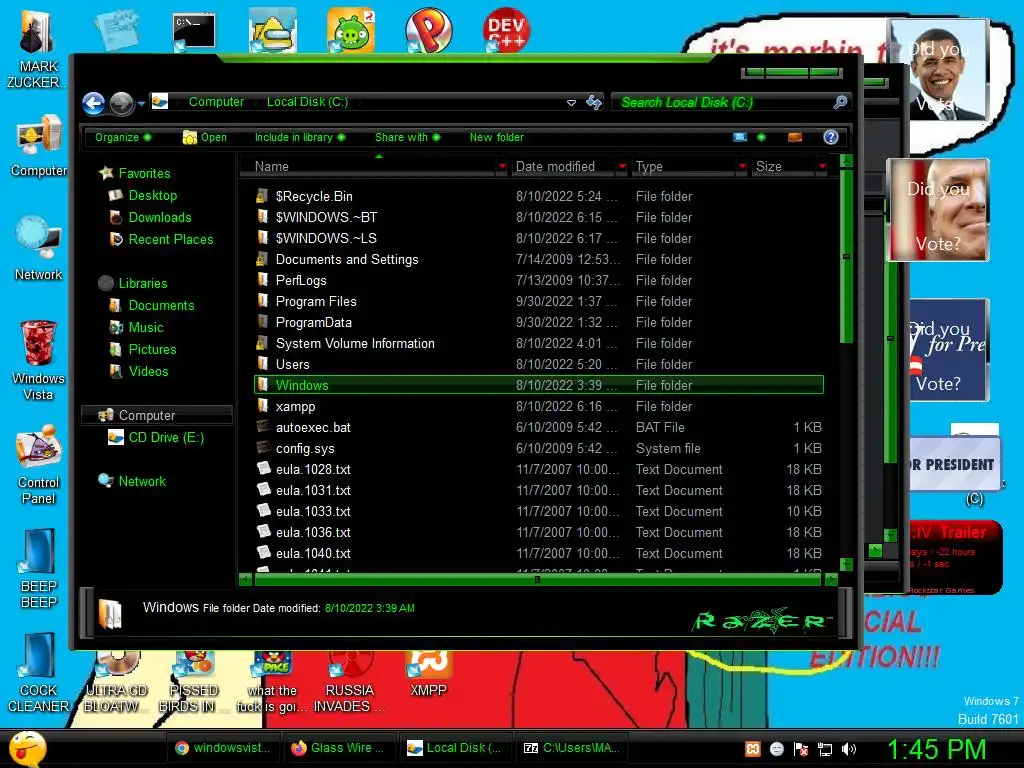Click the blue Help question mark icon
The image size is (1024, 768).
tap(831, 137)
